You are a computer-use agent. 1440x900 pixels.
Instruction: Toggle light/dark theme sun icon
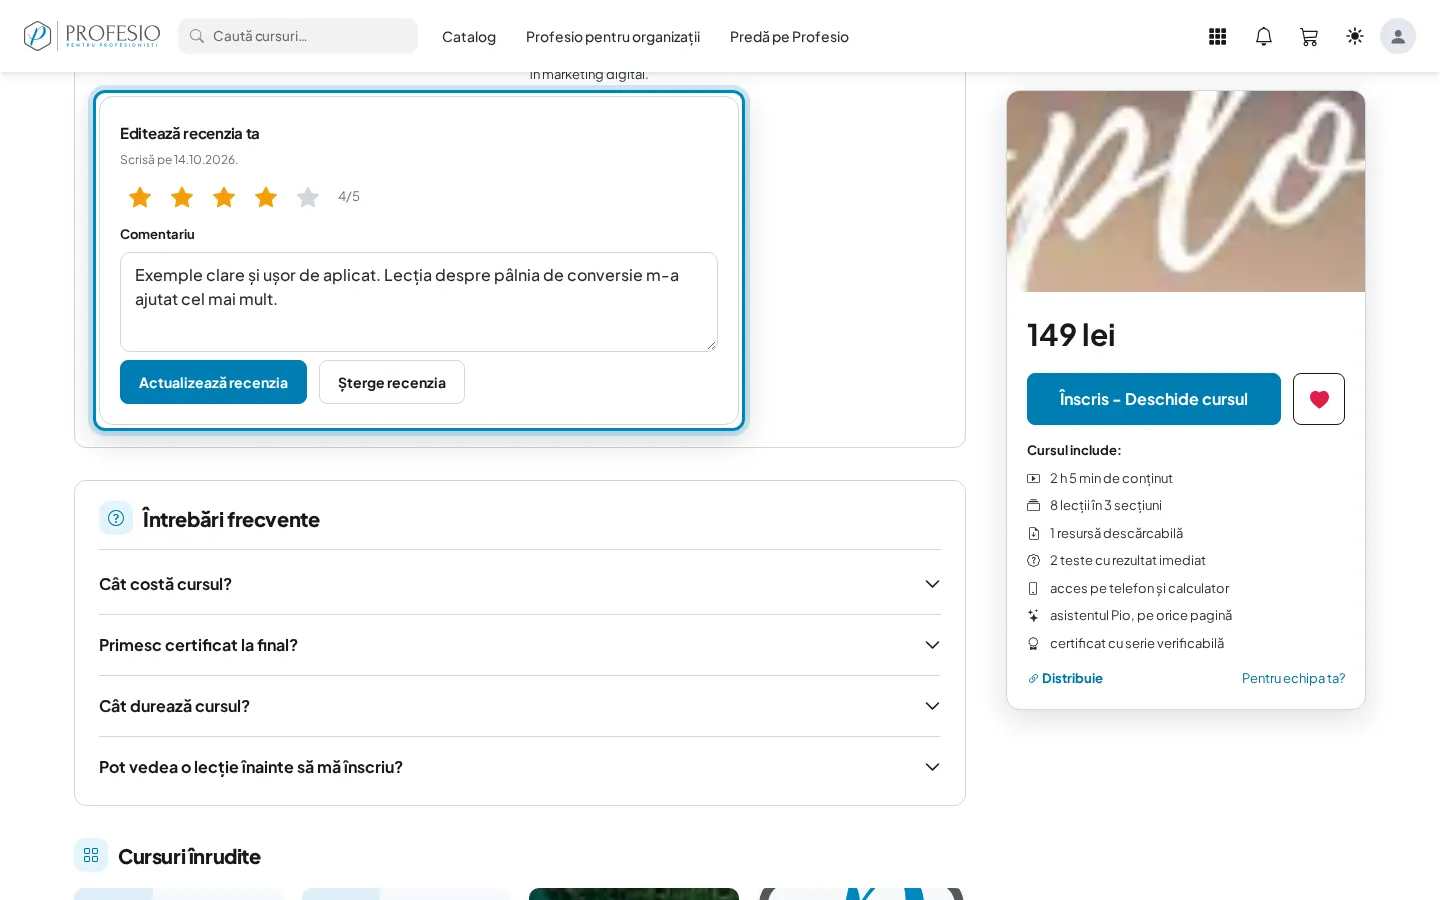[x=1355, y=36]
